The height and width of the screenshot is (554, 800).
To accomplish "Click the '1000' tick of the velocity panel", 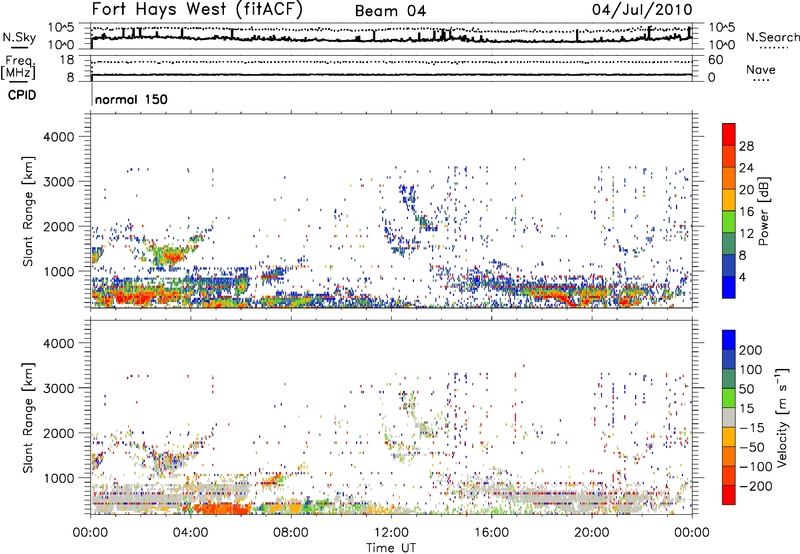I will [x=59, y=478].
